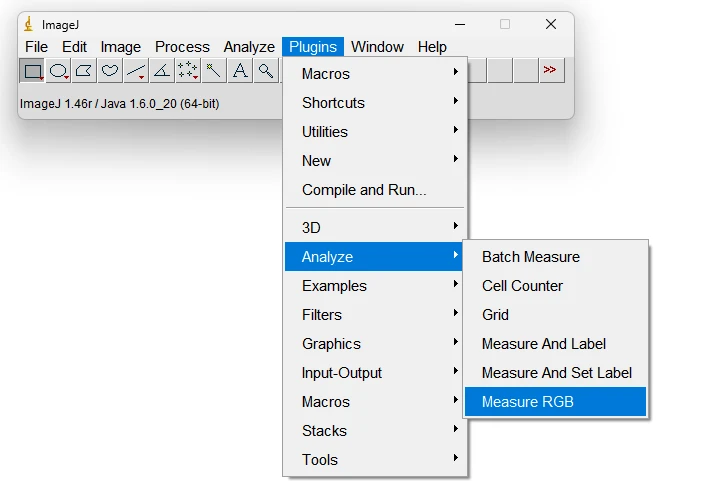
Task: Open the Process menu
Action: [182, 47]
